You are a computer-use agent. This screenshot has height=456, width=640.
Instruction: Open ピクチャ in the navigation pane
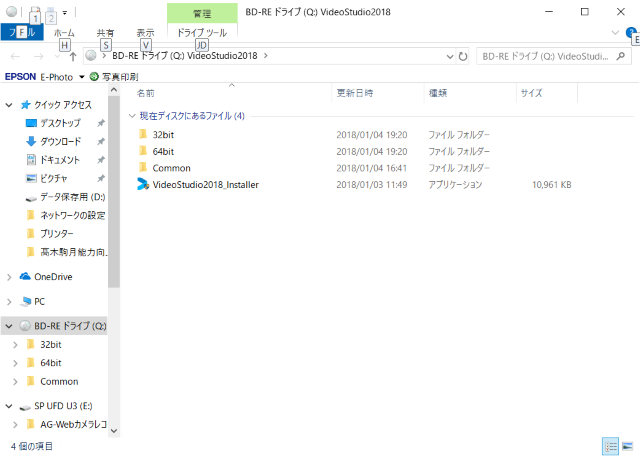53,178
